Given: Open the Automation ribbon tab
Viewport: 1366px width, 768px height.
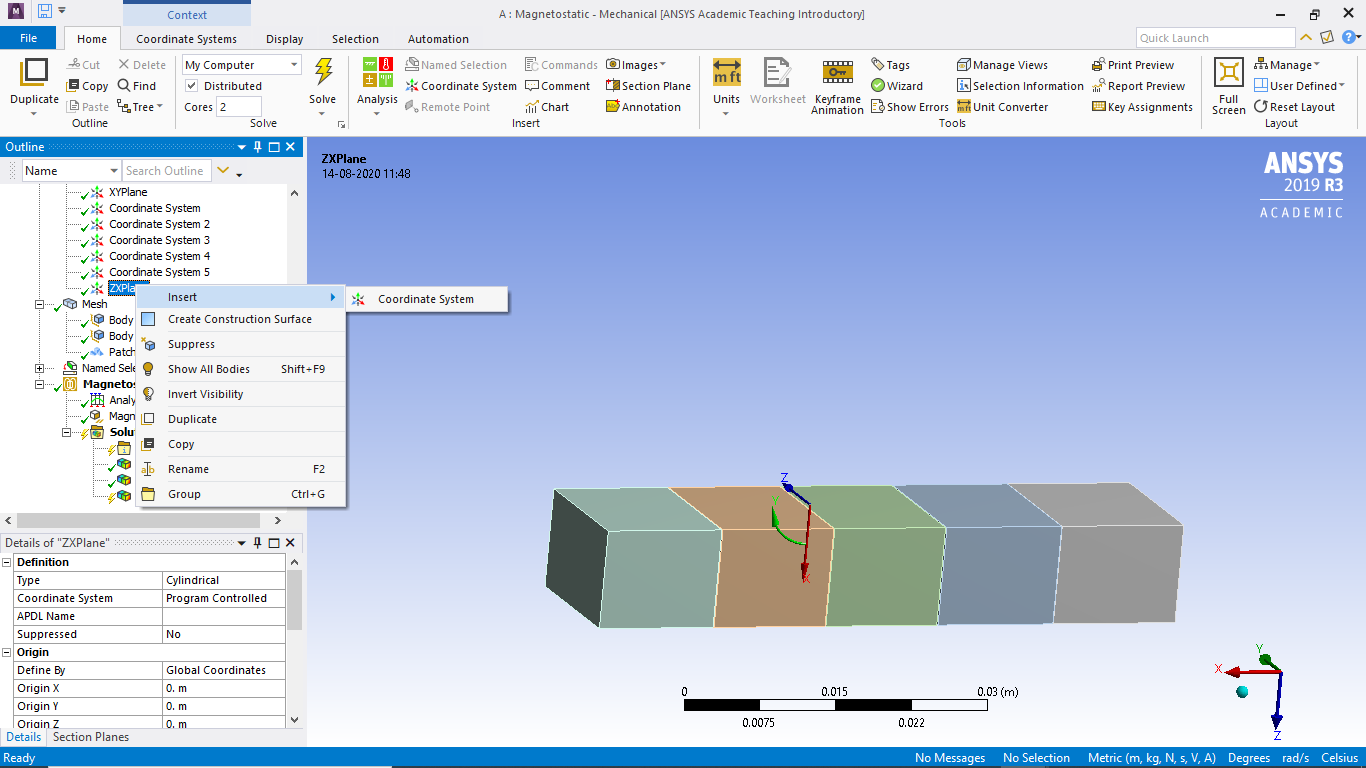Looking at the screenshot, I should click(438, 39).
